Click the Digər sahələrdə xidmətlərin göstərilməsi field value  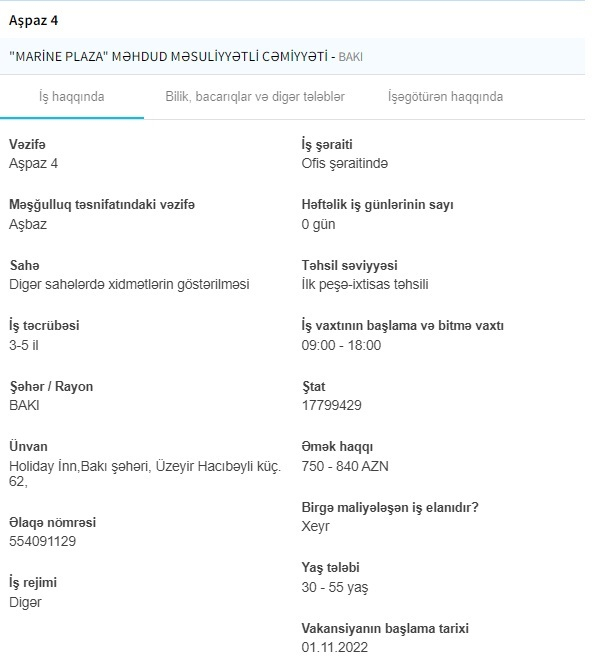pos(129,285)
